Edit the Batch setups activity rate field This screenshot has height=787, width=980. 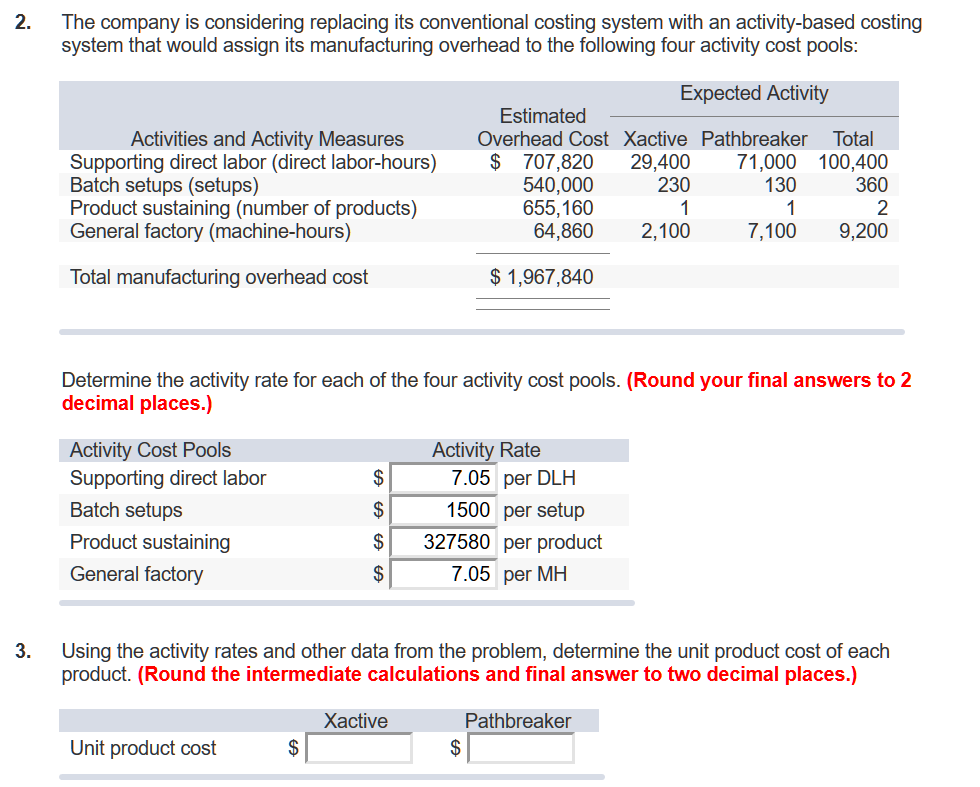(443, 510)
